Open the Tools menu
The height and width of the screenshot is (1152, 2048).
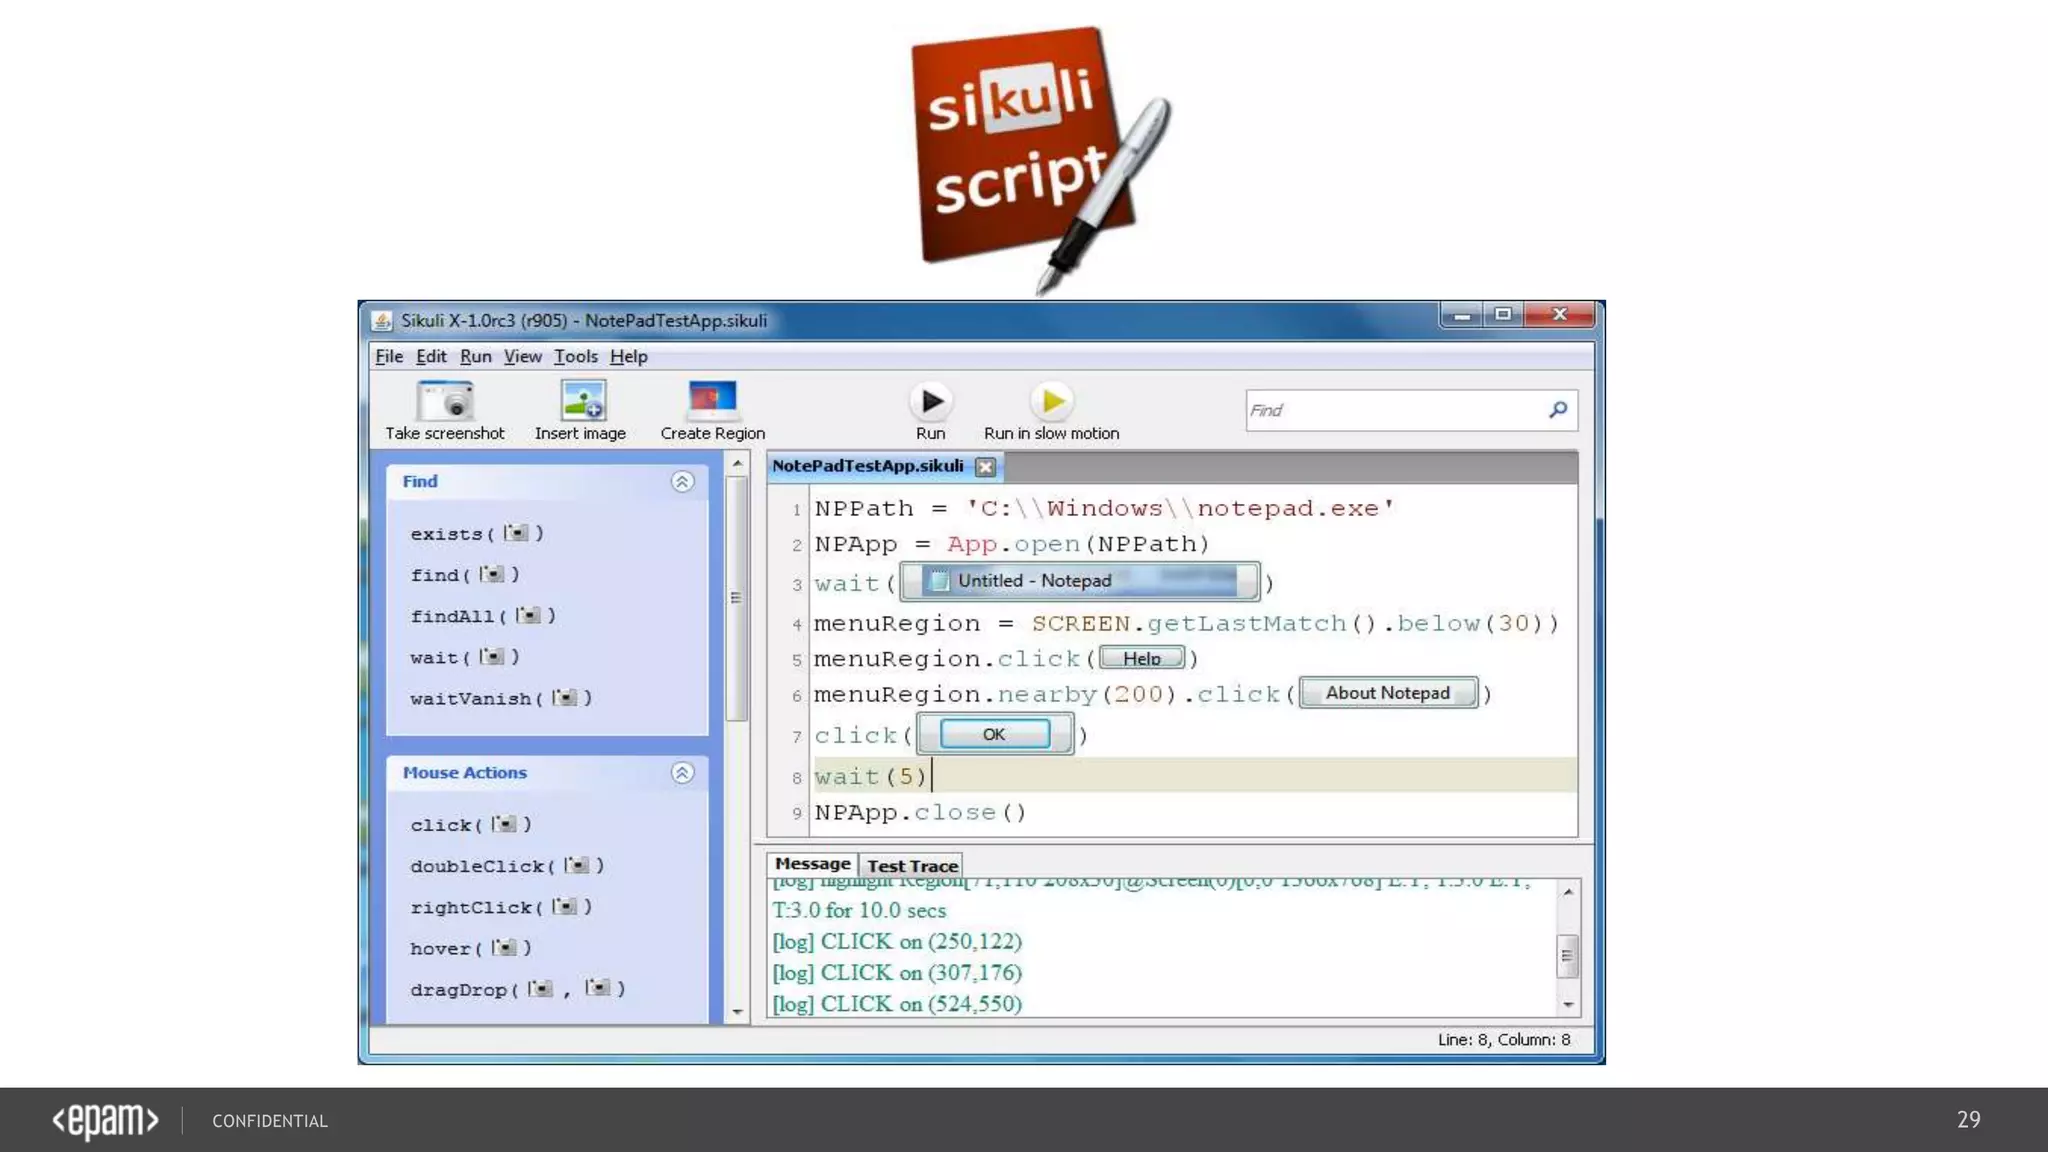point(575,357)
